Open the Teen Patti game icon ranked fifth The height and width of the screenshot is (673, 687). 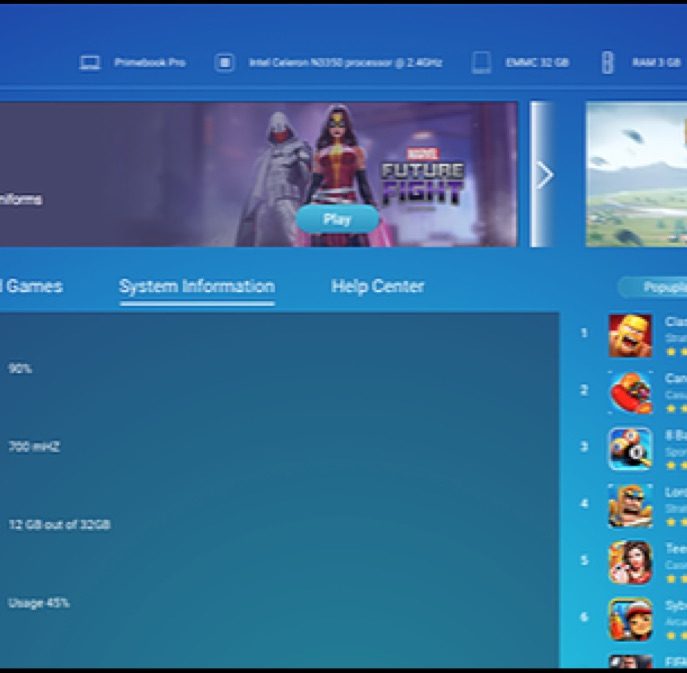630,562
